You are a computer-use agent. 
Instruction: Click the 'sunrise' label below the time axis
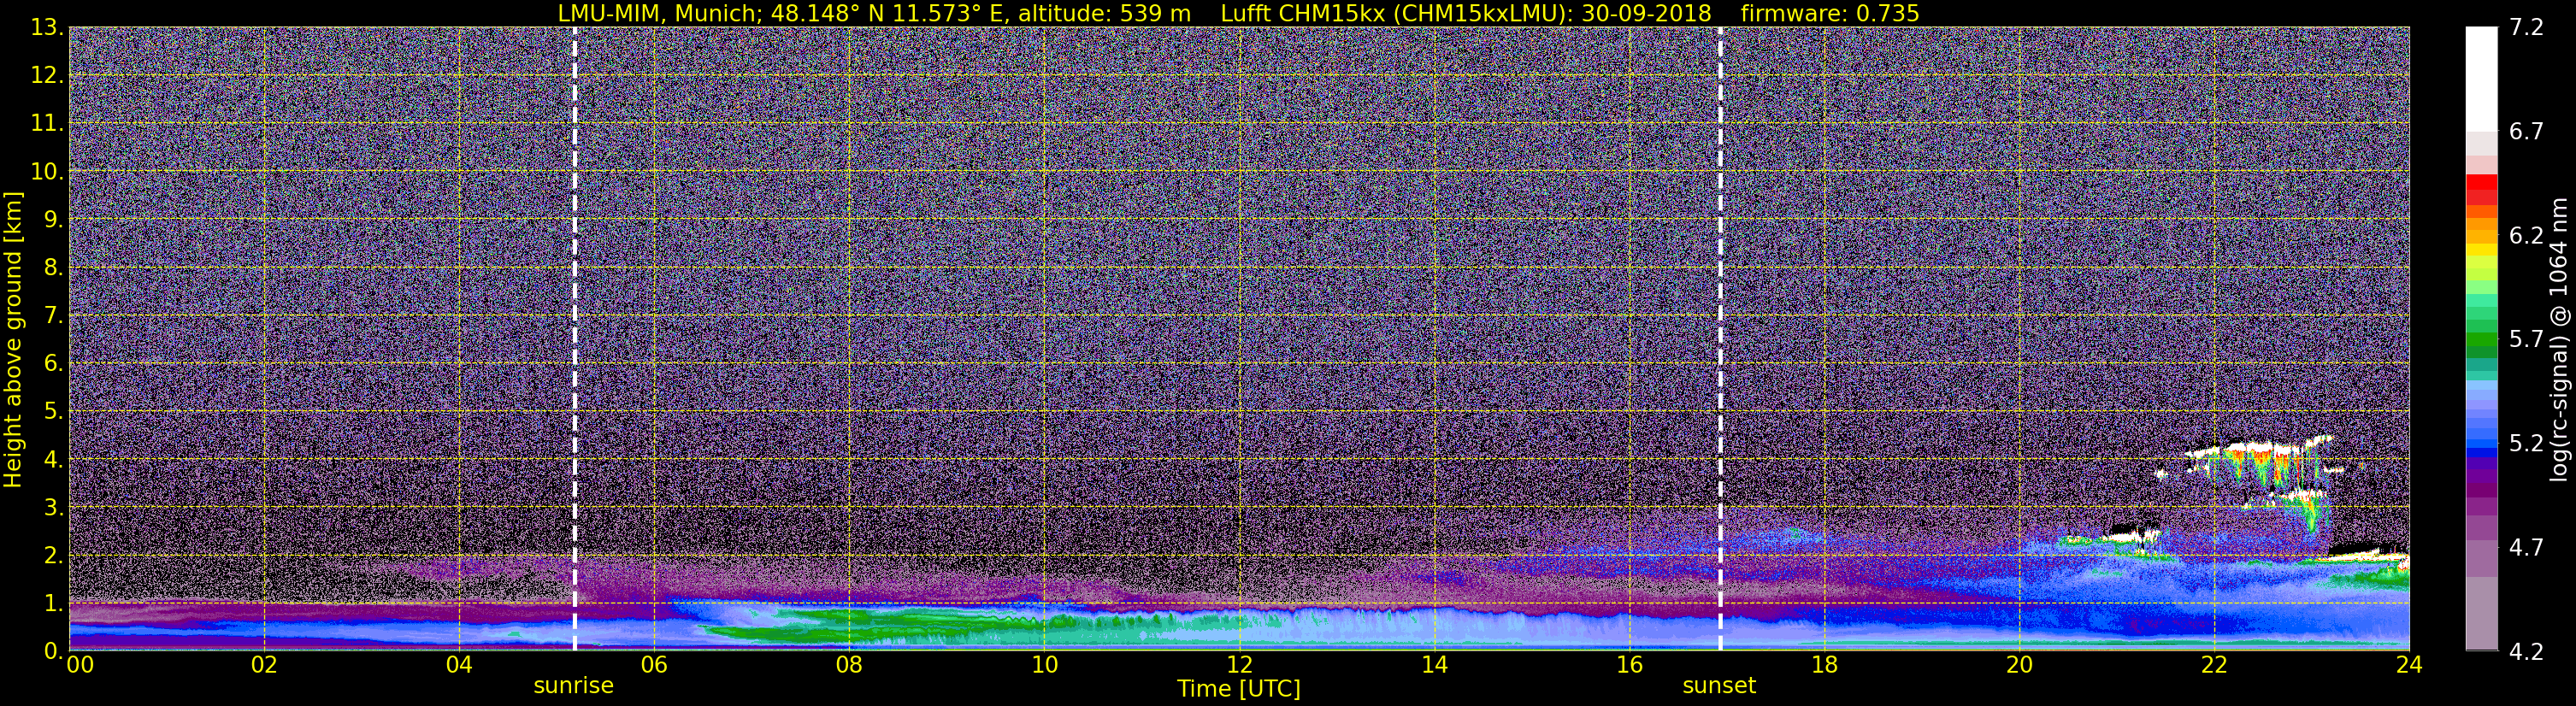pos(574,686)
